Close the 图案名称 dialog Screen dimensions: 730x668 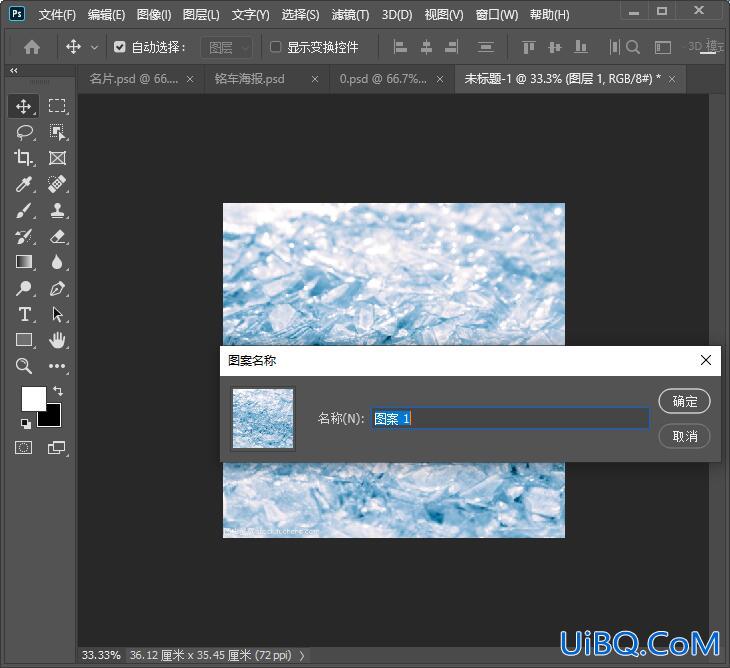[706, 360]
